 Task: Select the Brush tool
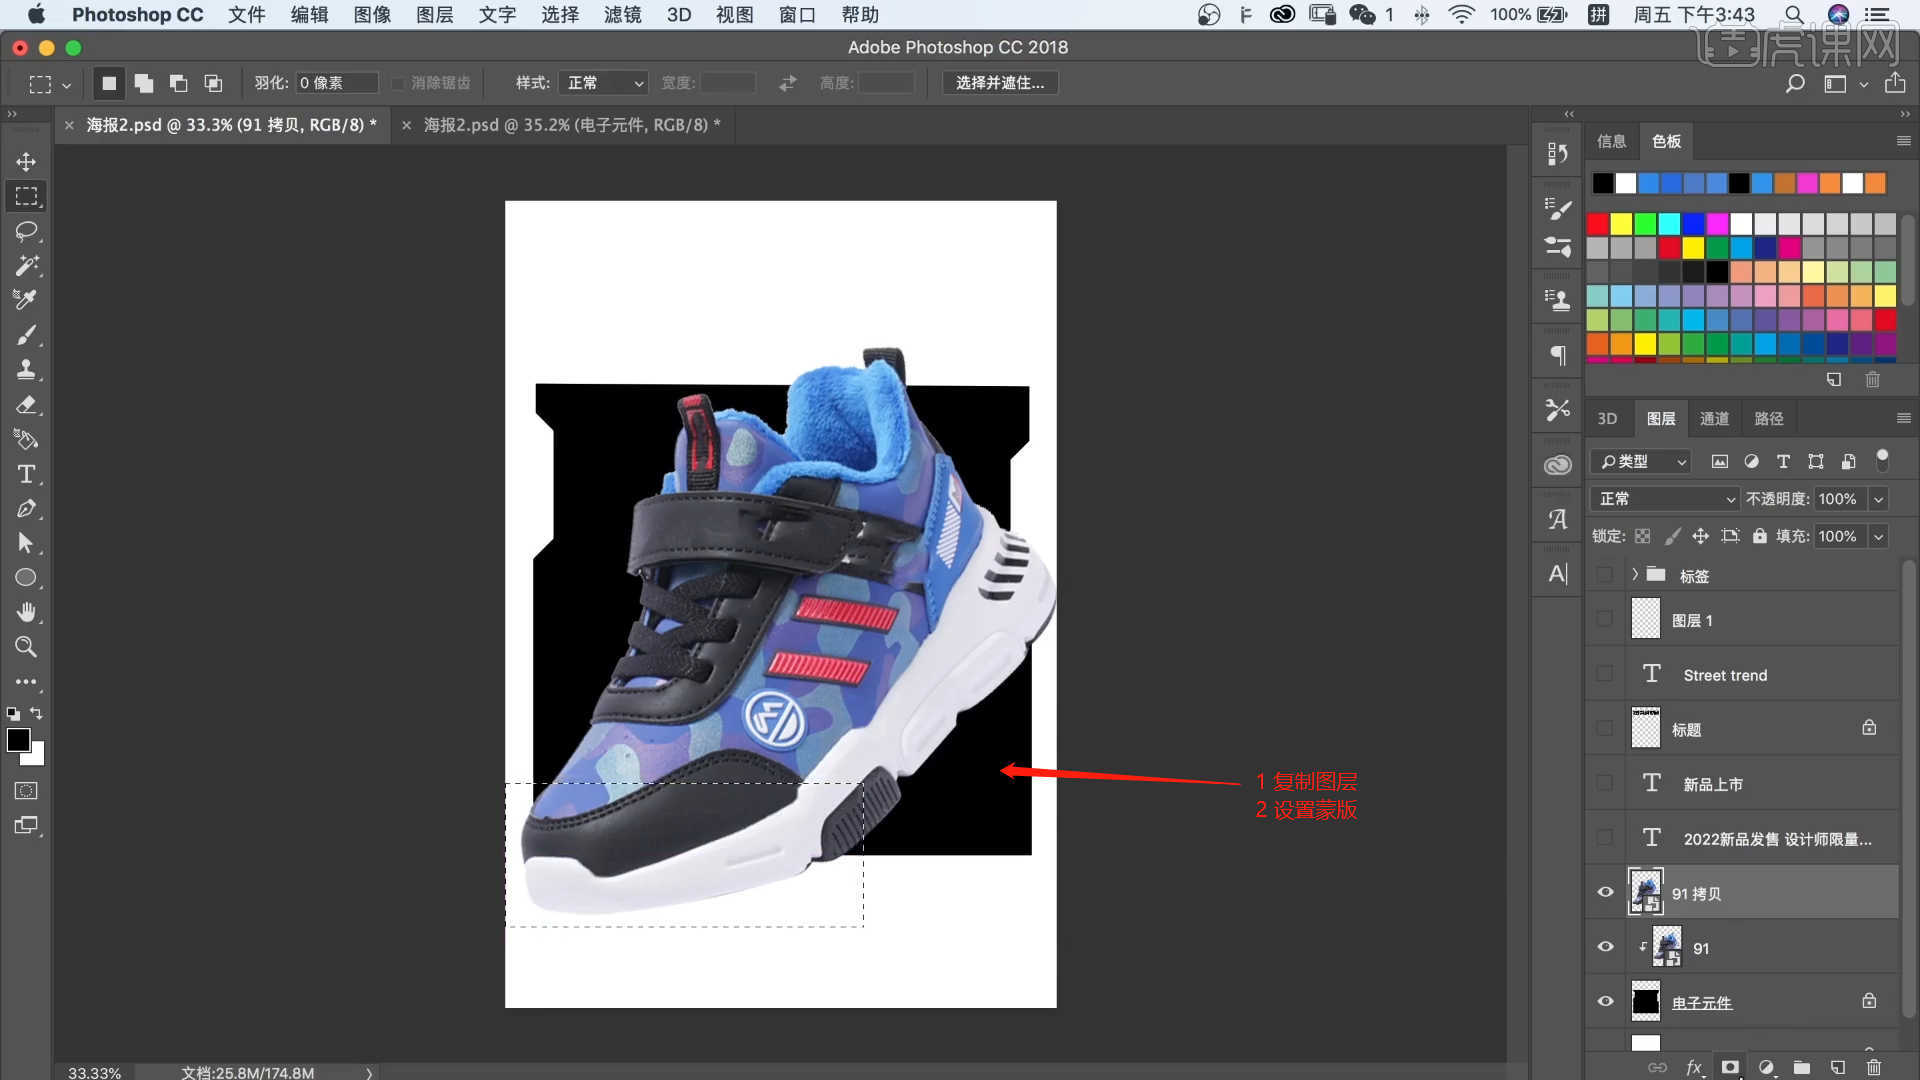point(26,335)
